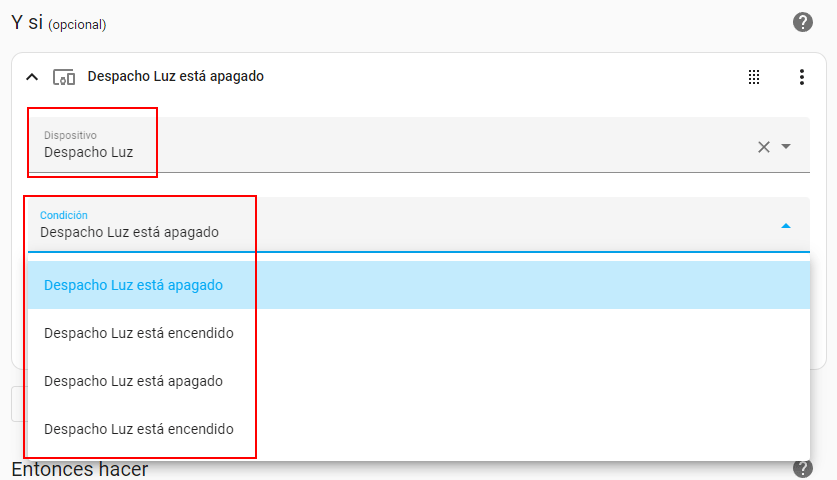Click the condition card title 'Despacho Luz está apagado'
The width and height of the screenshot is (837, 480).
176,76
